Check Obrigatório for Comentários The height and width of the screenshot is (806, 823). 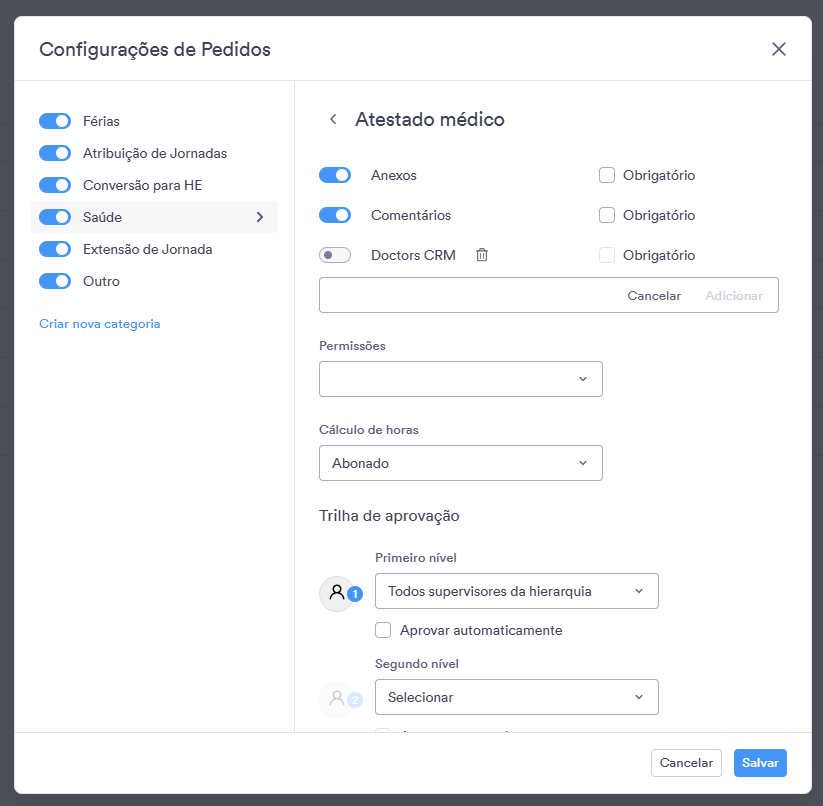point(607,215)
